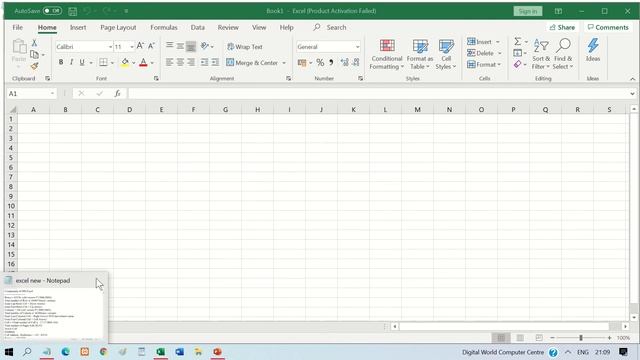The image size is (640, 360).
Task: Click the Cut scissors icon
Action: coord(34,43)
